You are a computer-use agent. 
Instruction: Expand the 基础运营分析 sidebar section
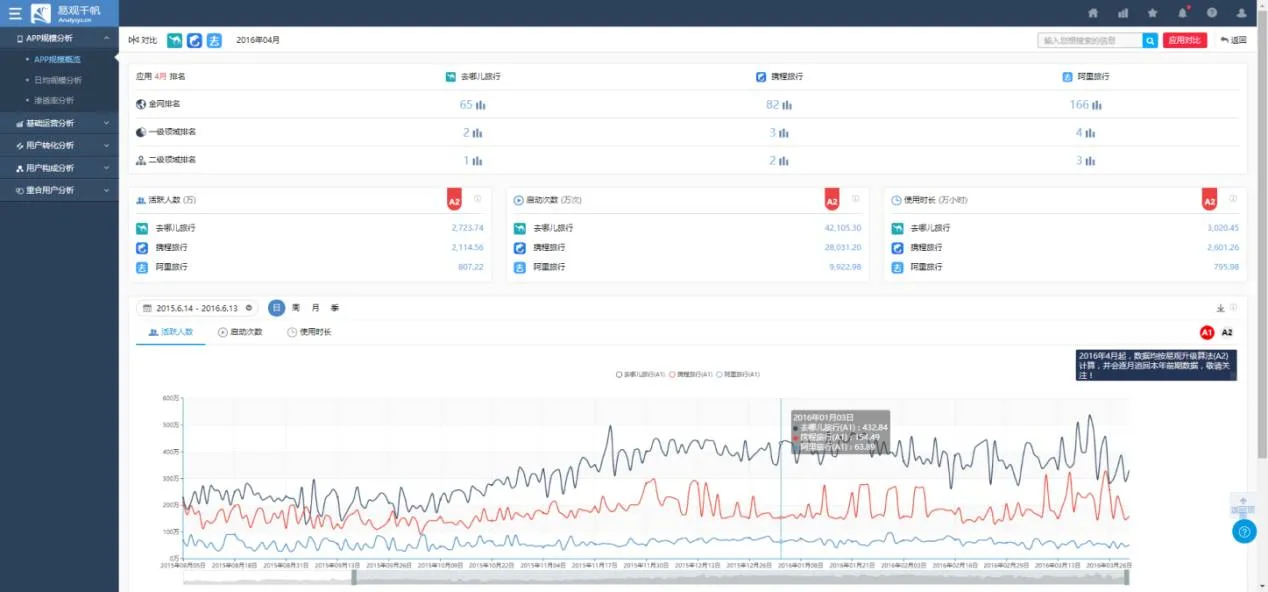click(59, 123)
